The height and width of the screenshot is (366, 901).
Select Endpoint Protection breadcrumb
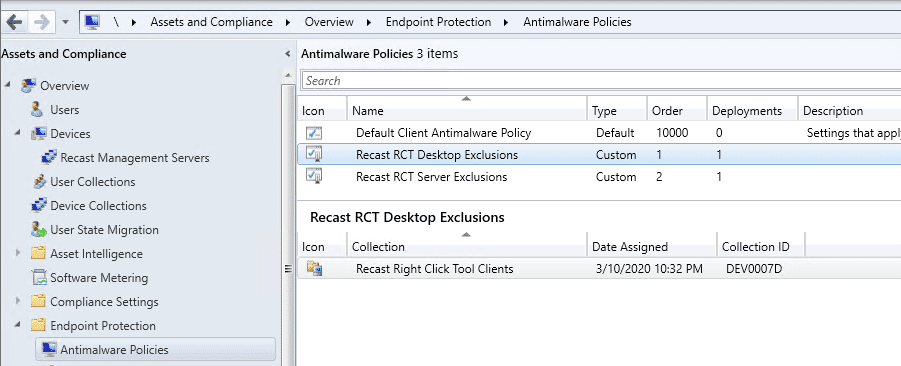click(438, 22)
